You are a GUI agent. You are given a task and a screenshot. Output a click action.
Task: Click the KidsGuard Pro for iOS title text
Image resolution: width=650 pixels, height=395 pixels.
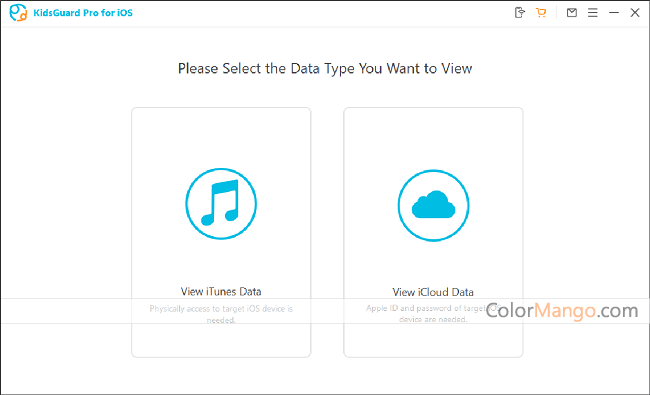83,13
